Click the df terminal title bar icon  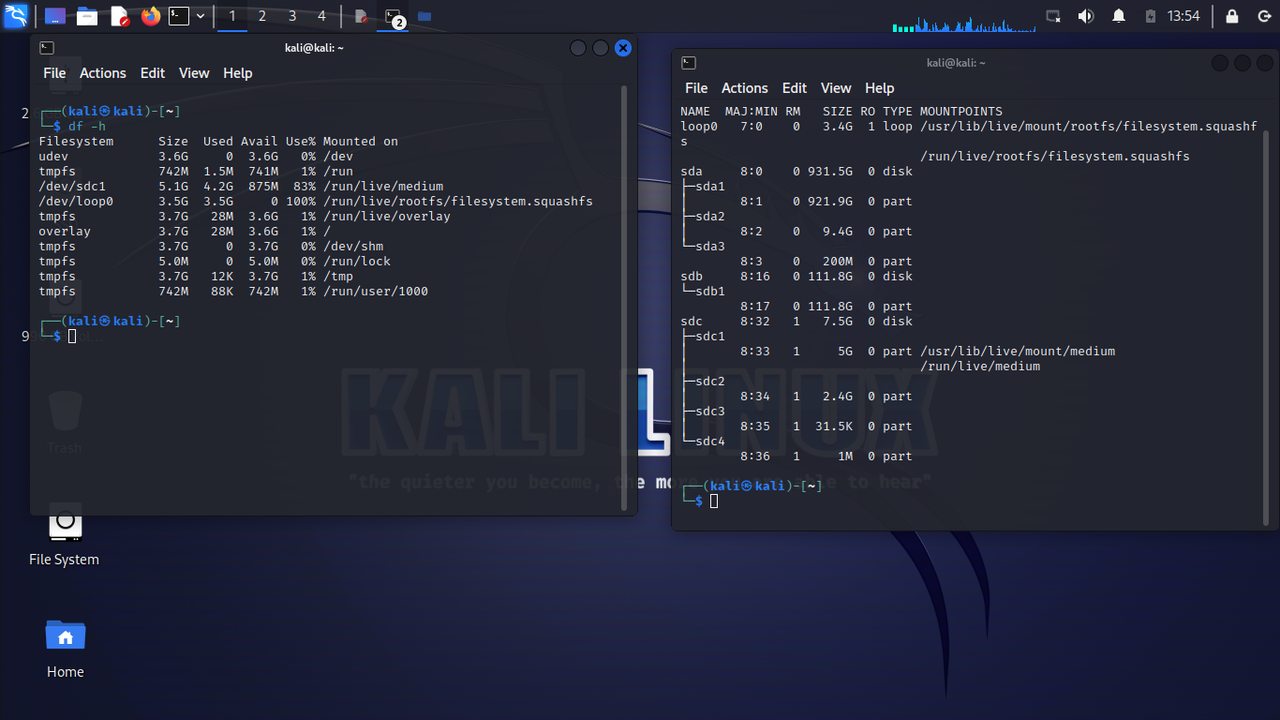pos(46,48)
